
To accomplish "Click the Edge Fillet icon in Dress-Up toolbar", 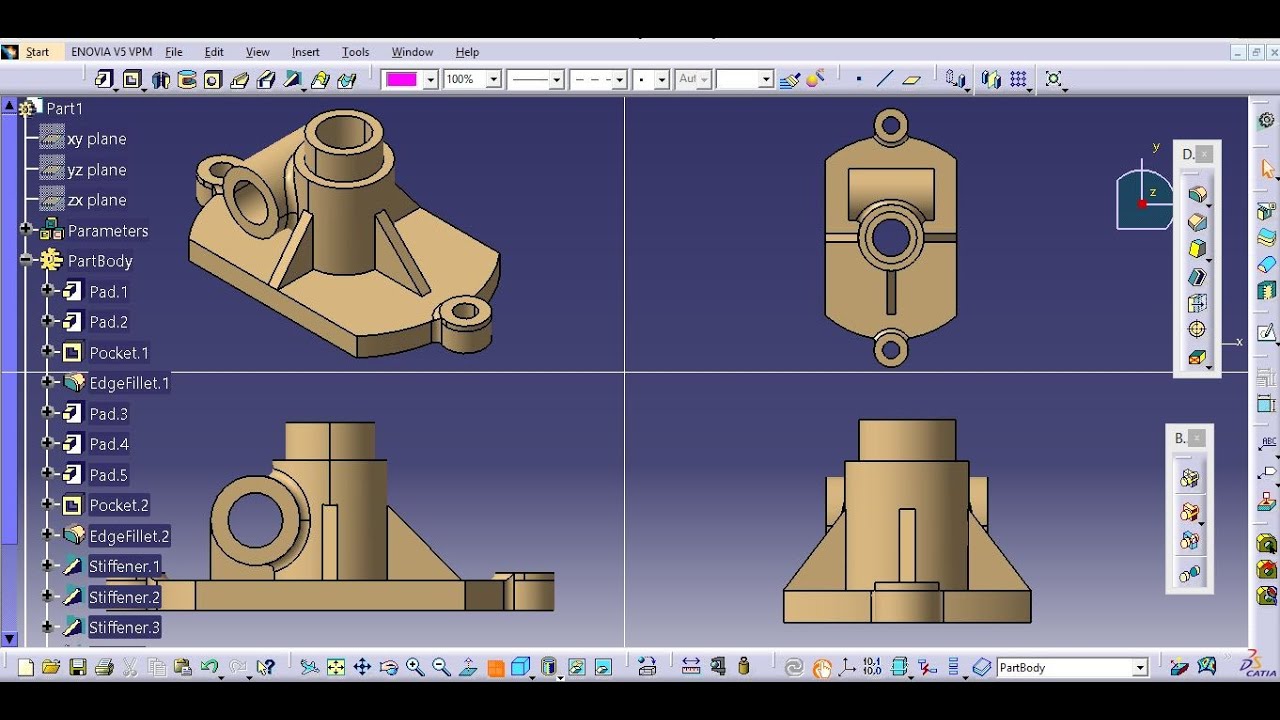I will (x=1197, y=194).
